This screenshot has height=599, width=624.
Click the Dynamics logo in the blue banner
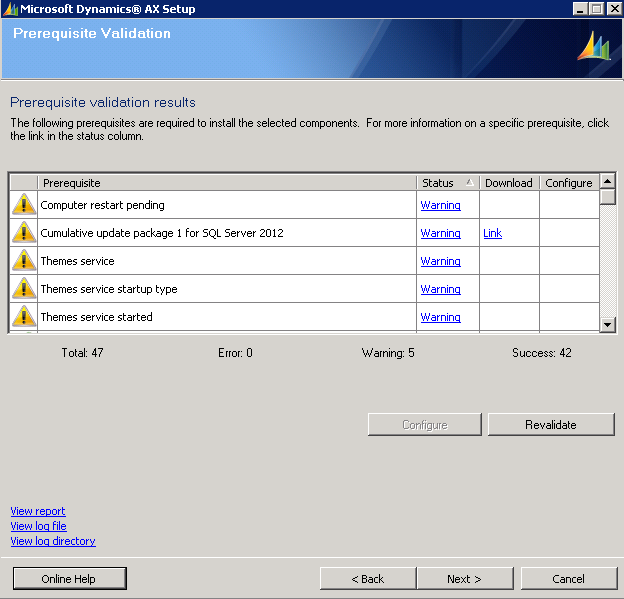(593, 47)
